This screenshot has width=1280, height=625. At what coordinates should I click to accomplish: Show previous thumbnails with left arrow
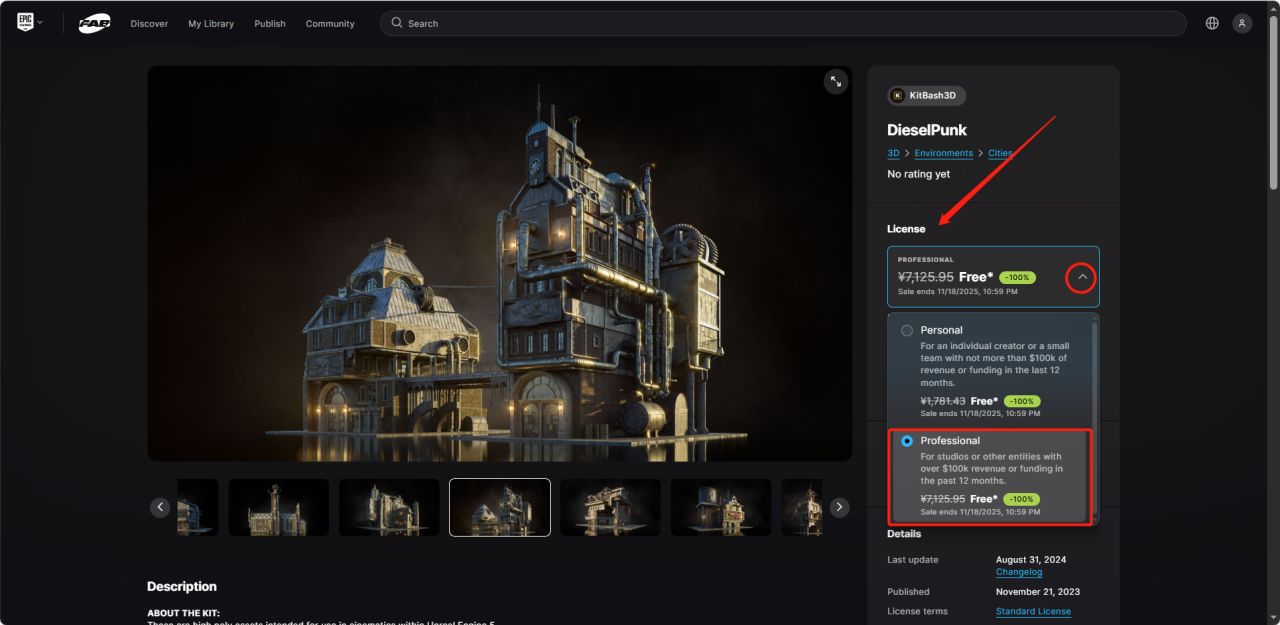160,507
